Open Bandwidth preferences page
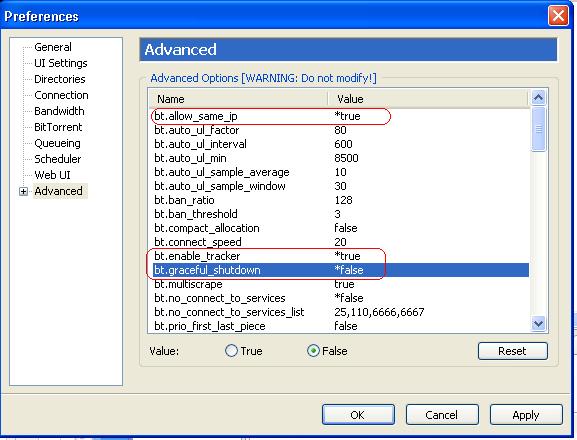Screen dimensions: 577x440 (59, 111)
